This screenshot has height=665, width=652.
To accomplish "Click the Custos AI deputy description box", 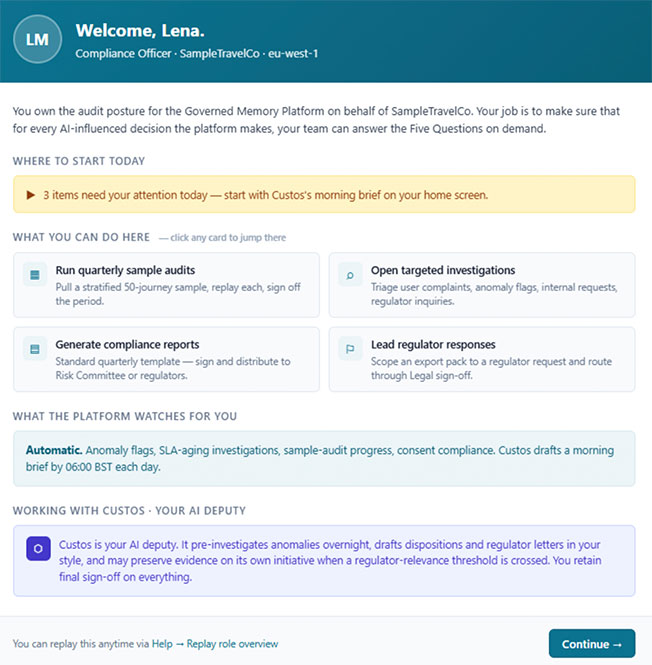I will [x=324, y=561].
